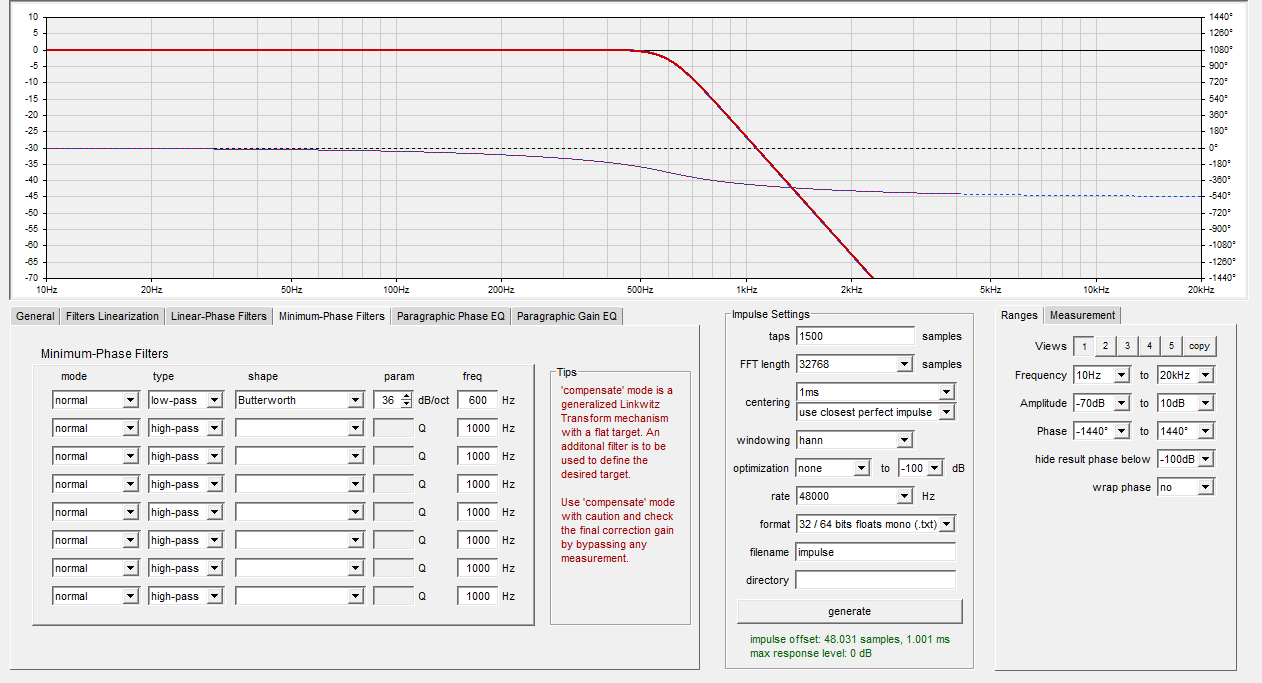Open mode dropdown of the low-pass filter row
The image size is (1262, 683).
click(95, 400)
